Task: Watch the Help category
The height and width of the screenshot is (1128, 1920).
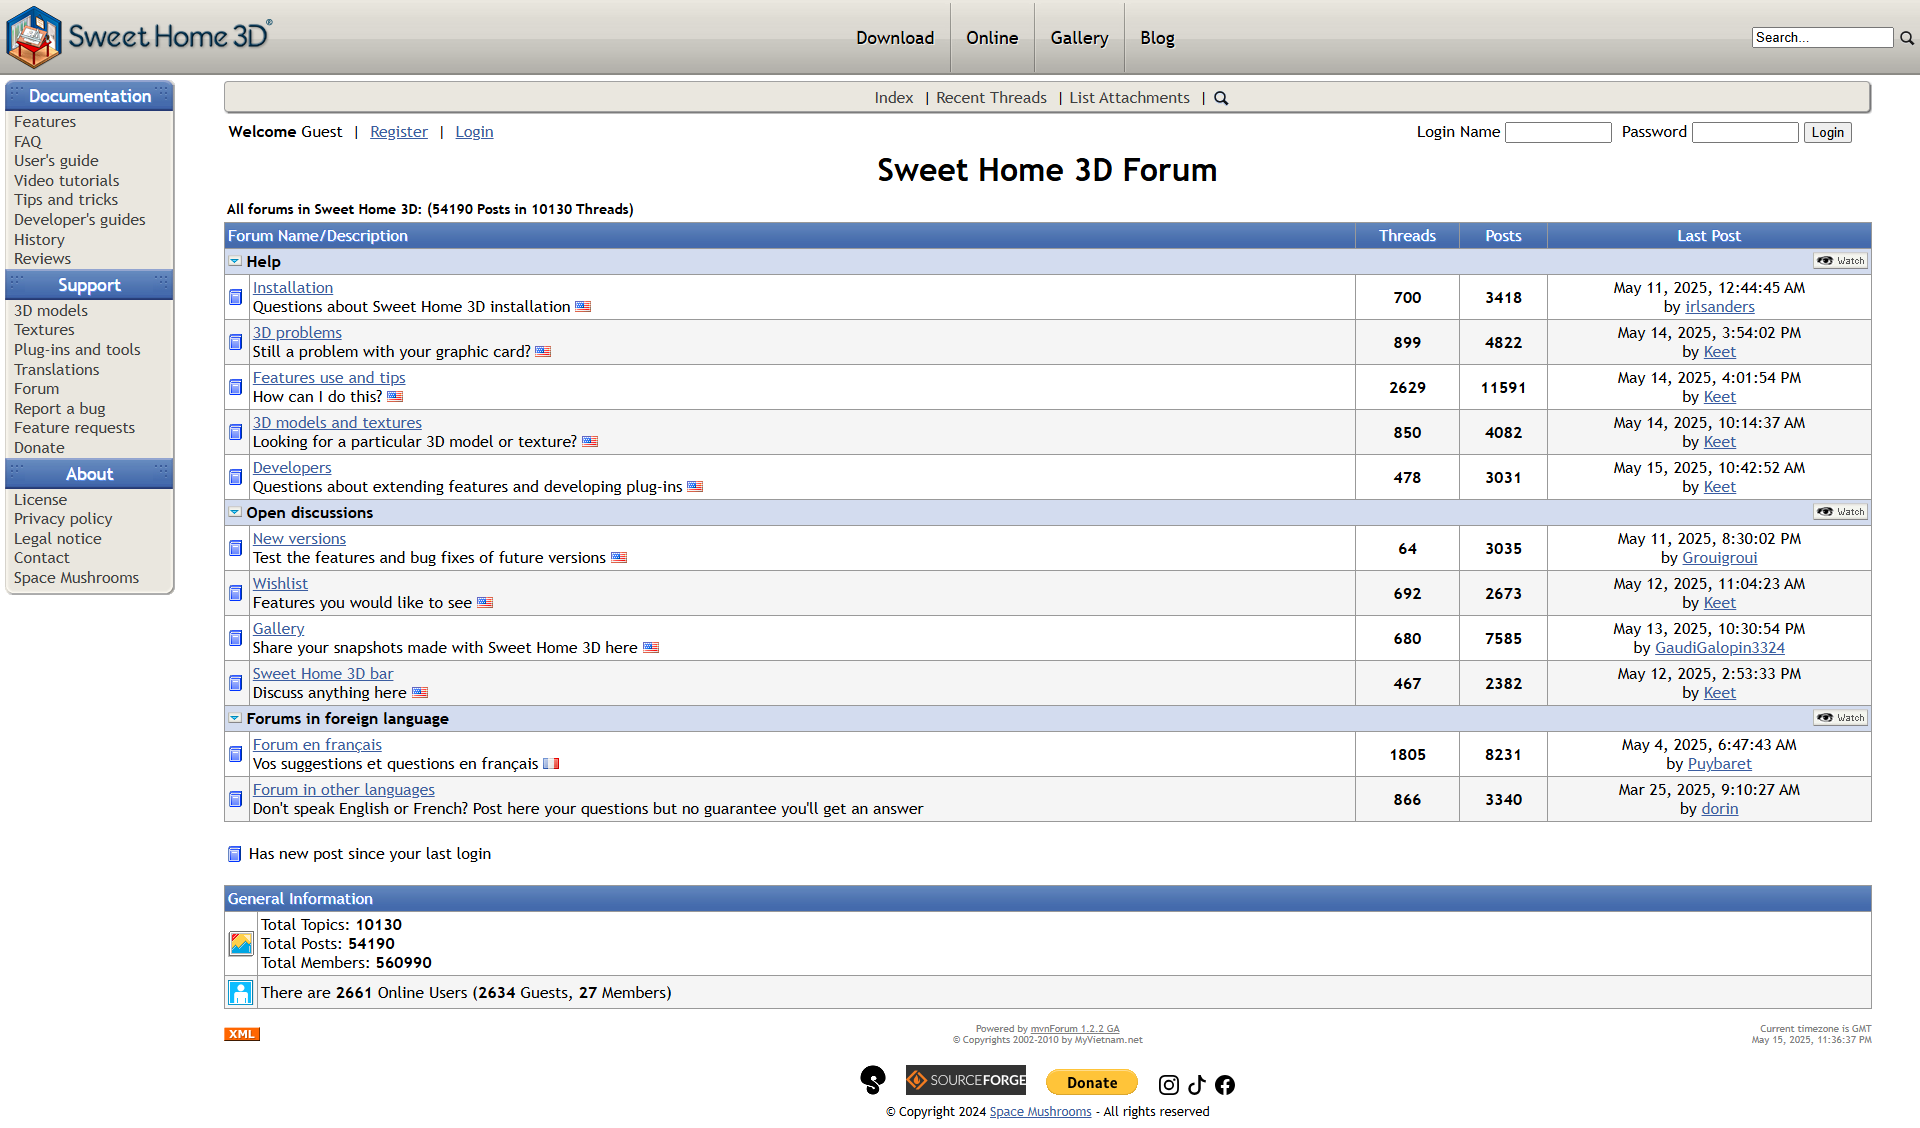Action: coord(1841,261)
